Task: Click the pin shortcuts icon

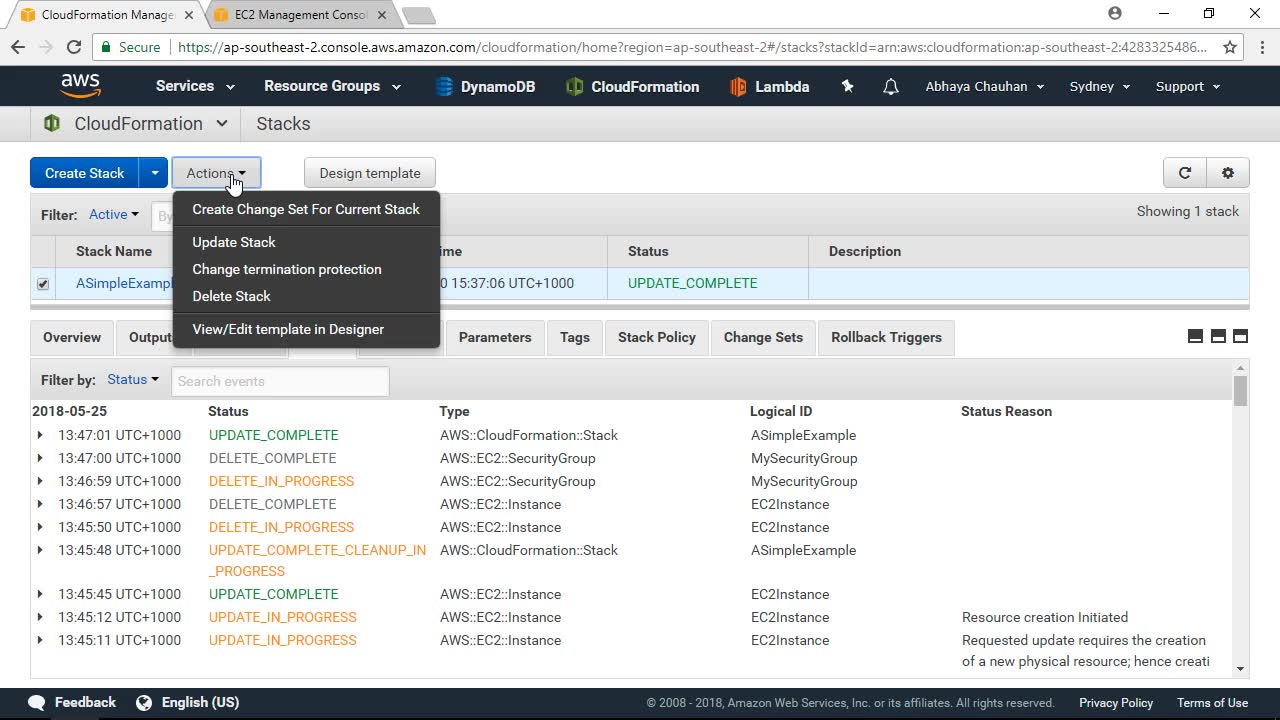Action: tap(848, 87)
